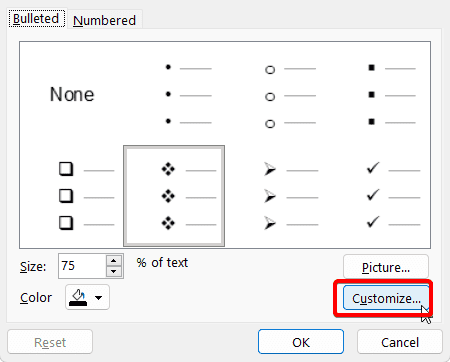Increase size with the up spinner arrow
The width and height of the screenshot is (450, 362).
point(114,261)
